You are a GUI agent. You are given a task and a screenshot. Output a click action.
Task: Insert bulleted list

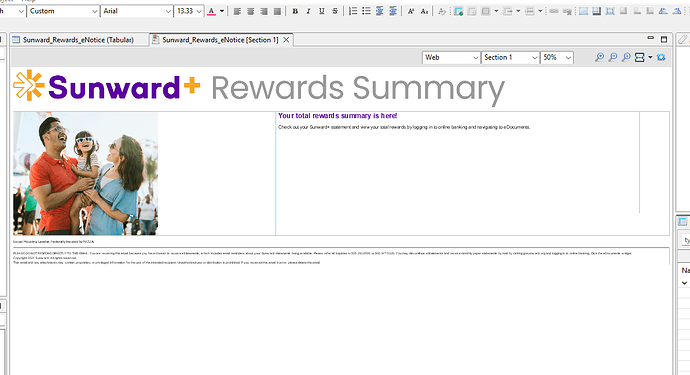366,11
